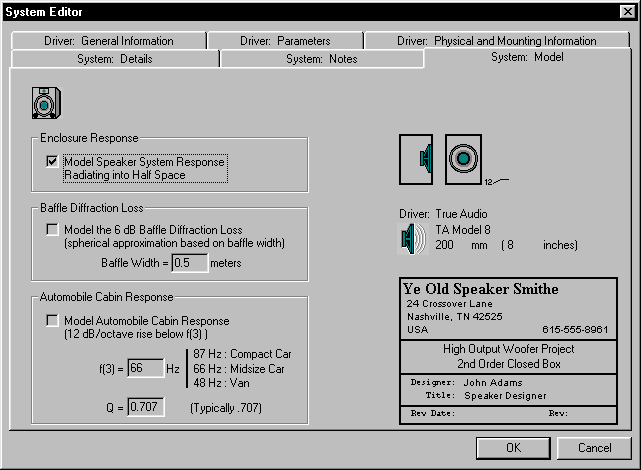Viewport: 641px width, 470px height.
Task: Click the '615-555-8961' phone number
Action: tap(575, 329)
